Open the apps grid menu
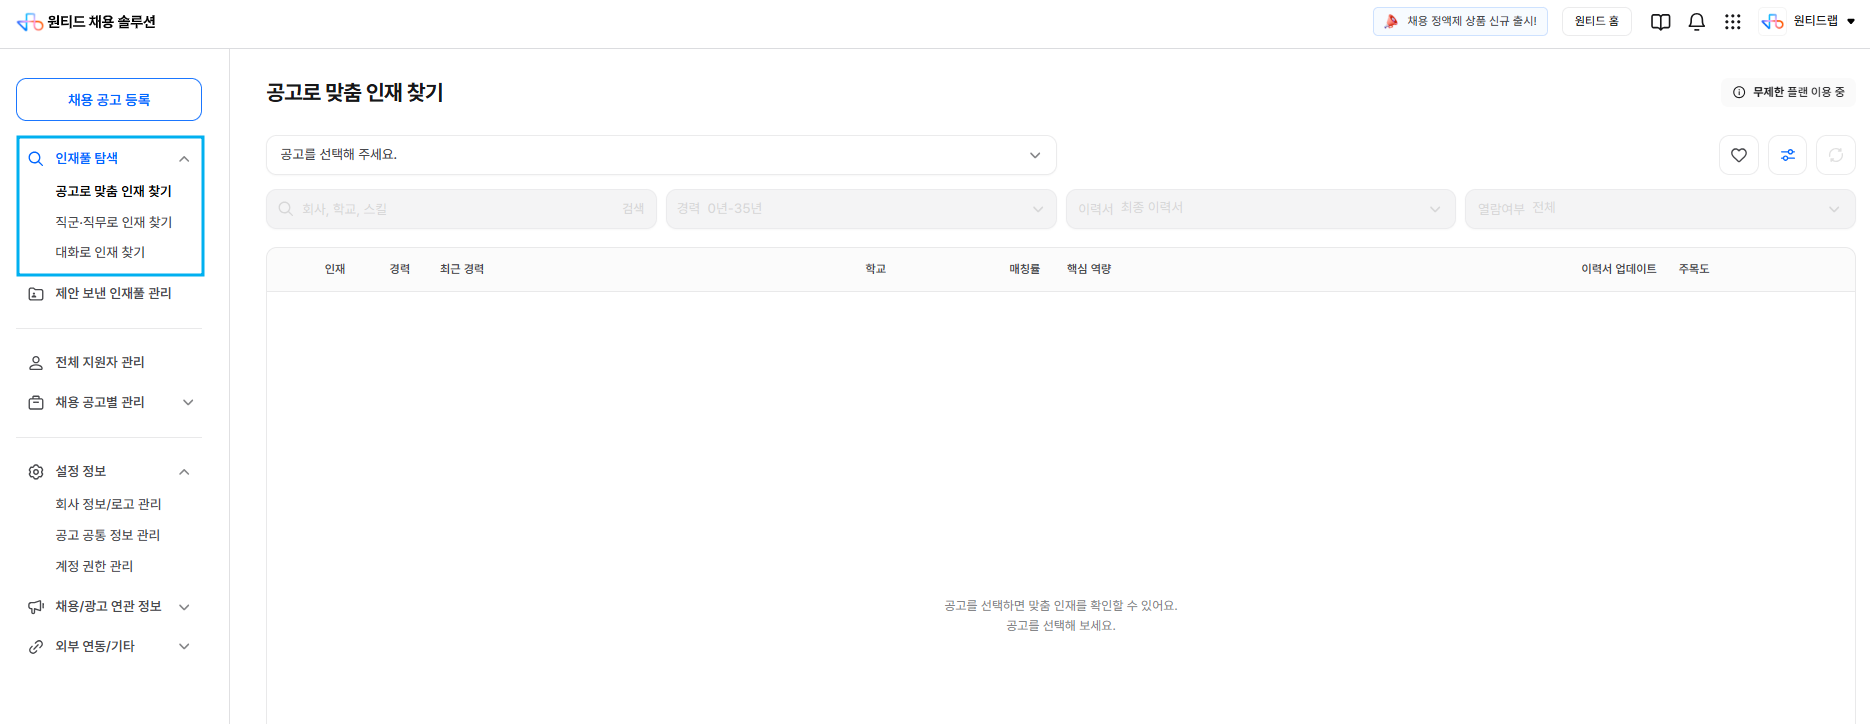The width and height of the screenshot is (1870, 724). click(1733, 22)
